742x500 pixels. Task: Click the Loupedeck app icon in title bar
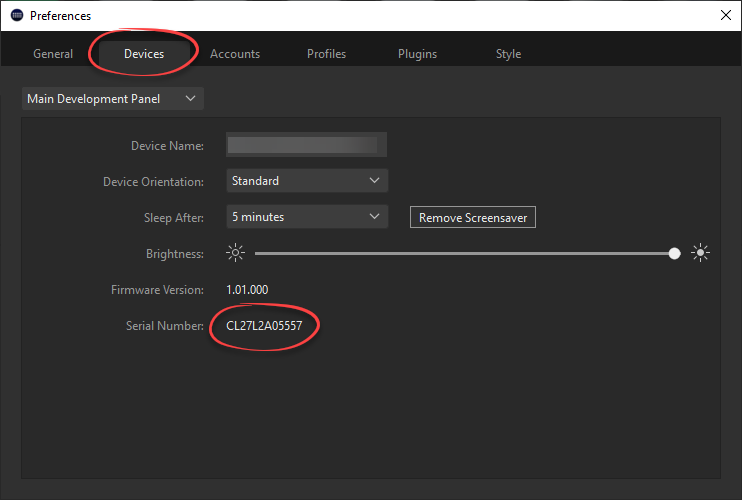pyautogui.click(x=16, y=15)
